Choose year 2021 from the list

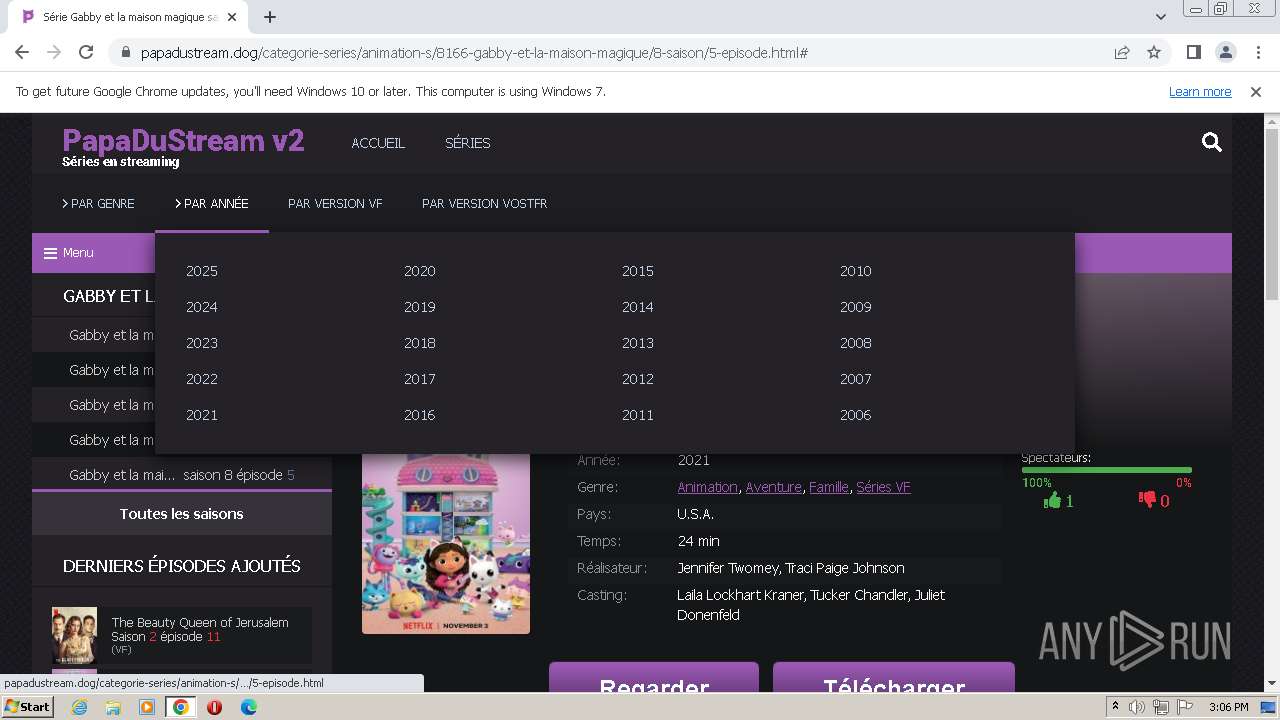coord(202,415)
